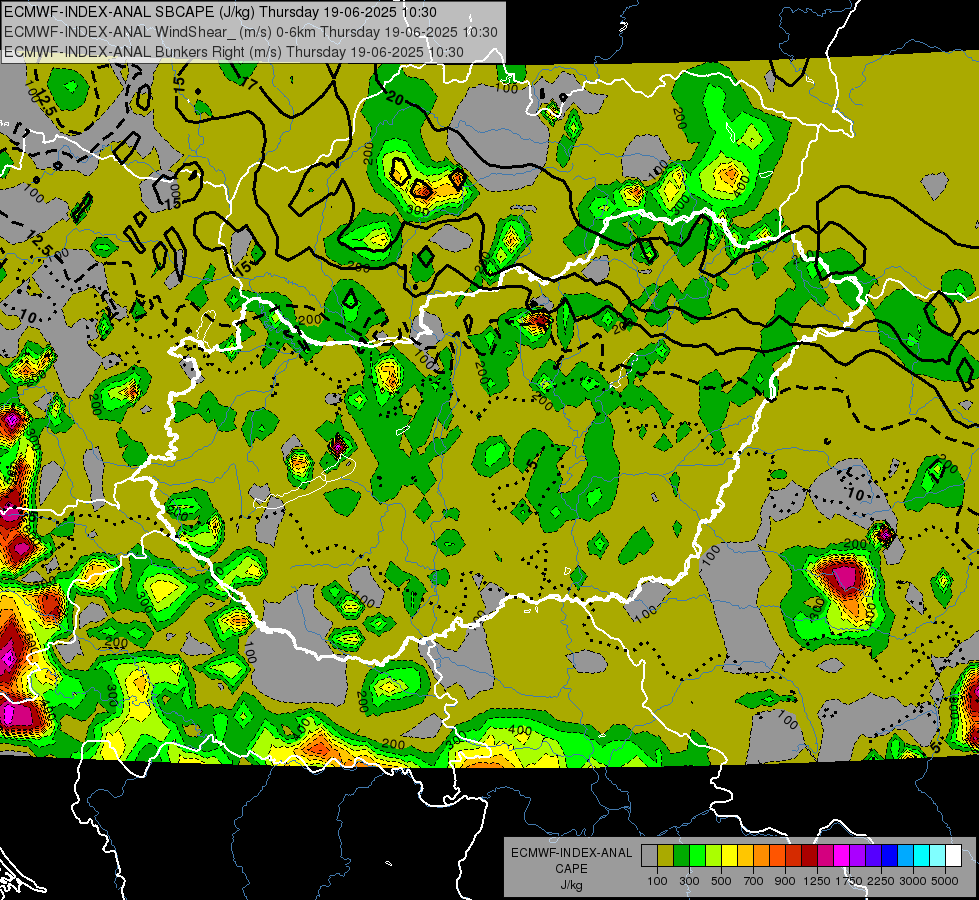
Task: Click the 3000 legend tick label
Action: (x=913, y=881)
